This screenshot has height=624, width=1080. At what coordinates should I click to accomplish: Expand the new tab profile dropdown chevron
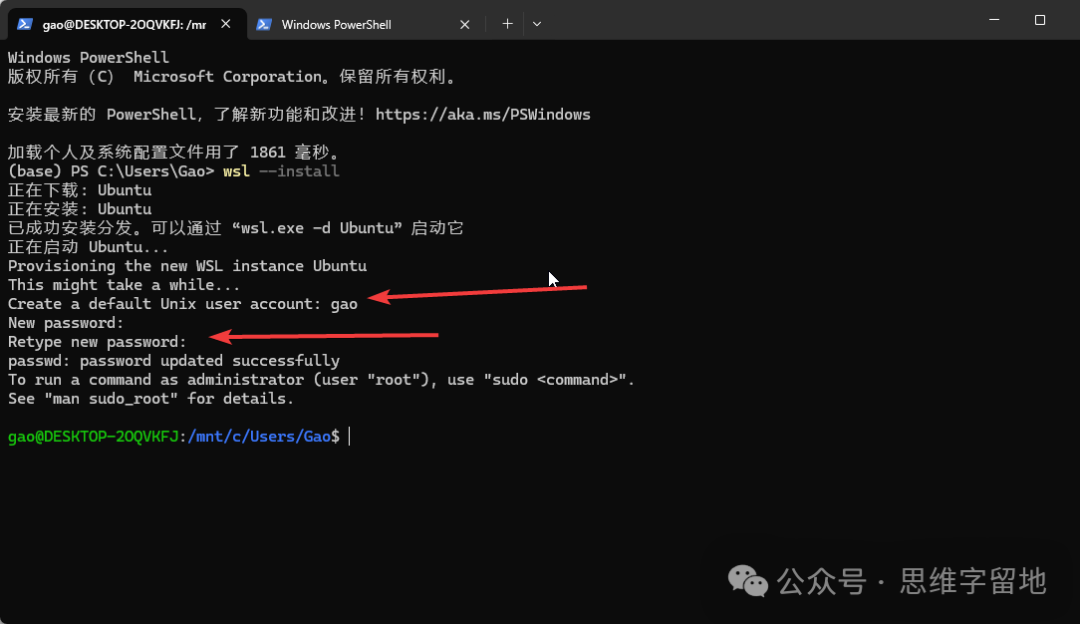coord(537,24)
